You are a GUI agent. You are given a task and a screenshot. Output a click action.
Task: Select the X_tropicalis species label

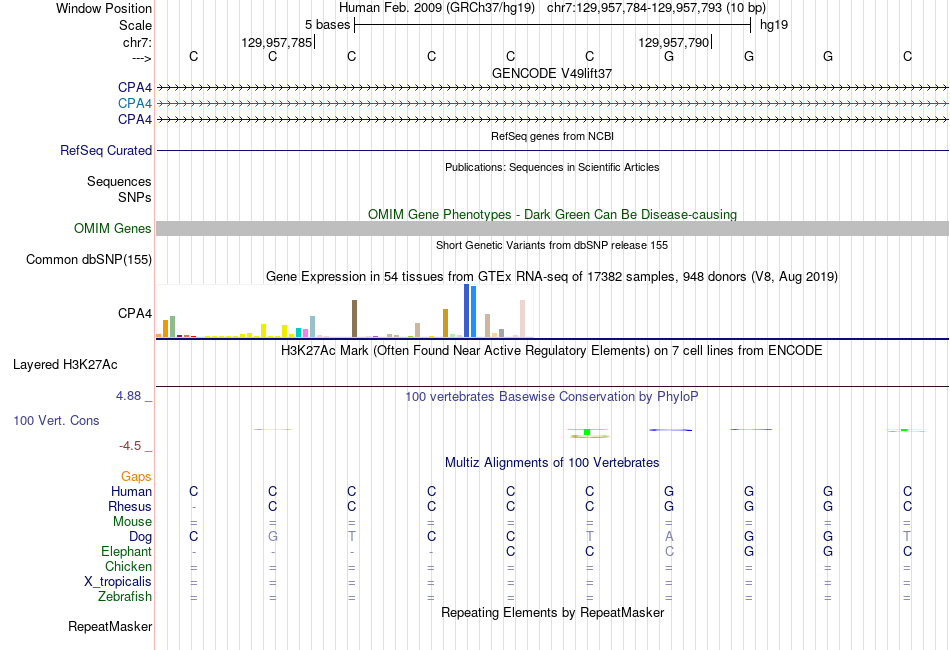click(118, 582)
